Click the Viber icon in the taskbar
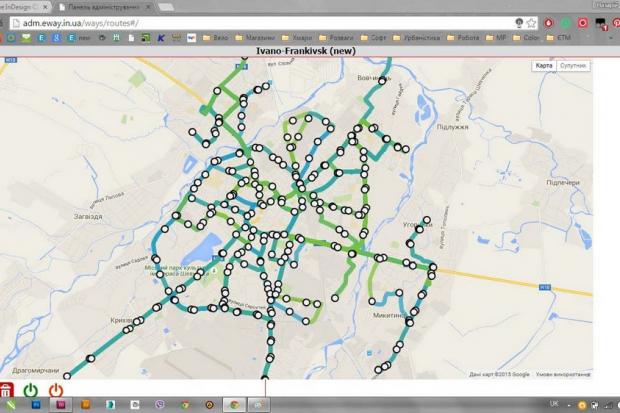The width and height of the screenshot is (620, 413). pos(161,405)
